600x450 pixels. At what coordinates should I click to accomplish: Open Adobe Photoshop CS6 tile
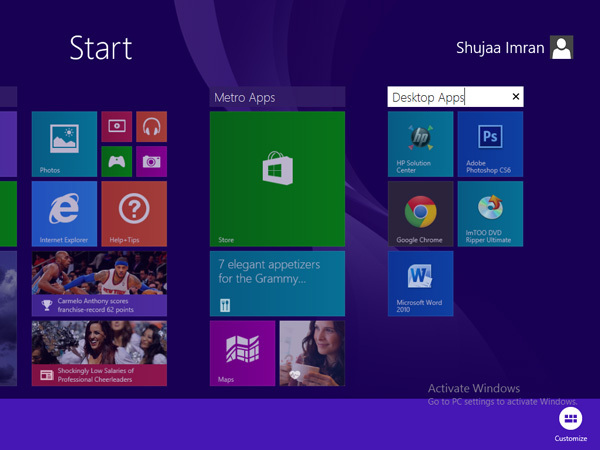click(490, 144)
